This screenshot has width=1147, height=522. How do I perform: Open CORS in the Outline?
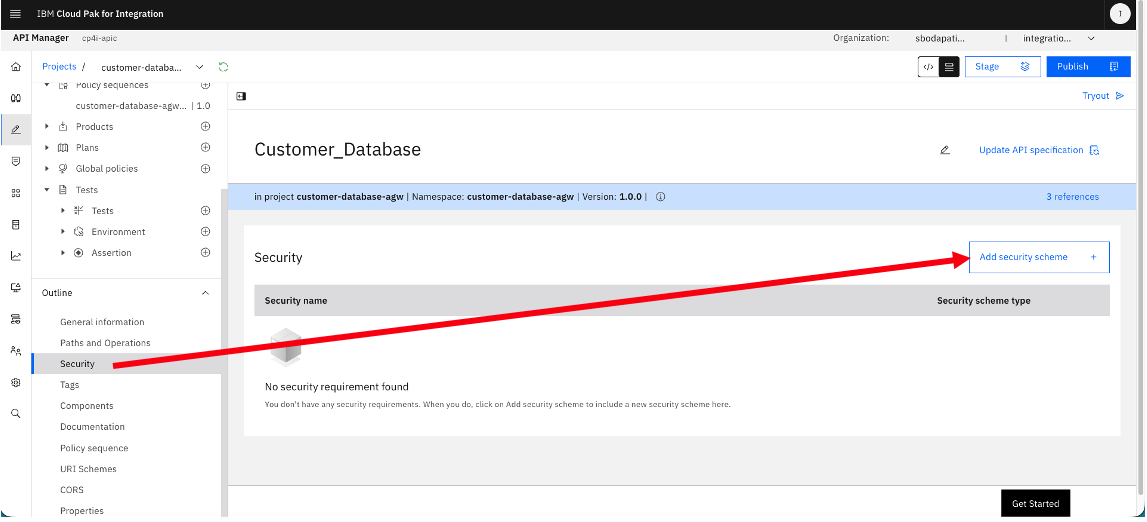coord(72,490)
